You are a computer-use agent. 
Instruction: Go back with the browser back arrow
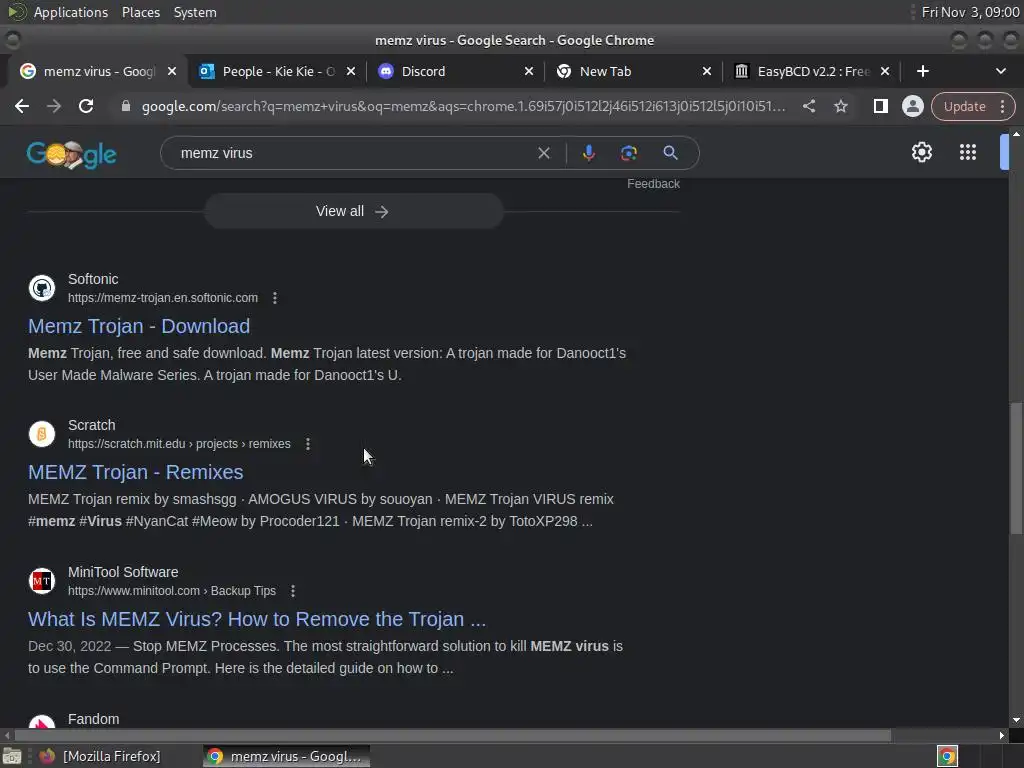tap(22, 106)
